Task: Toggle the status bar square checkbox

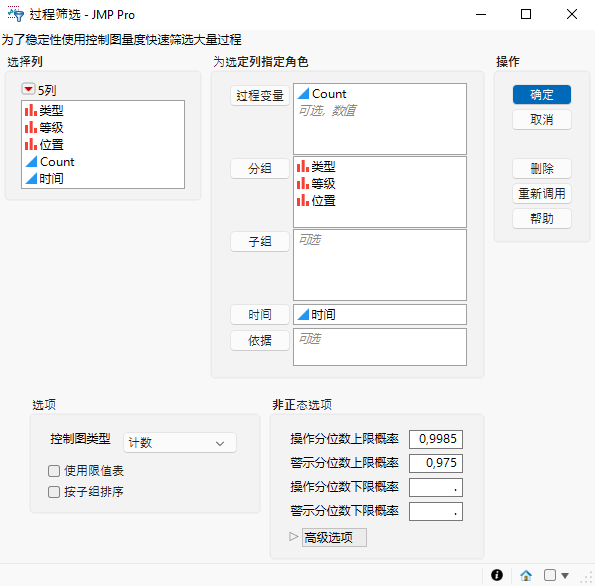Action: click(x=550, y=575)
